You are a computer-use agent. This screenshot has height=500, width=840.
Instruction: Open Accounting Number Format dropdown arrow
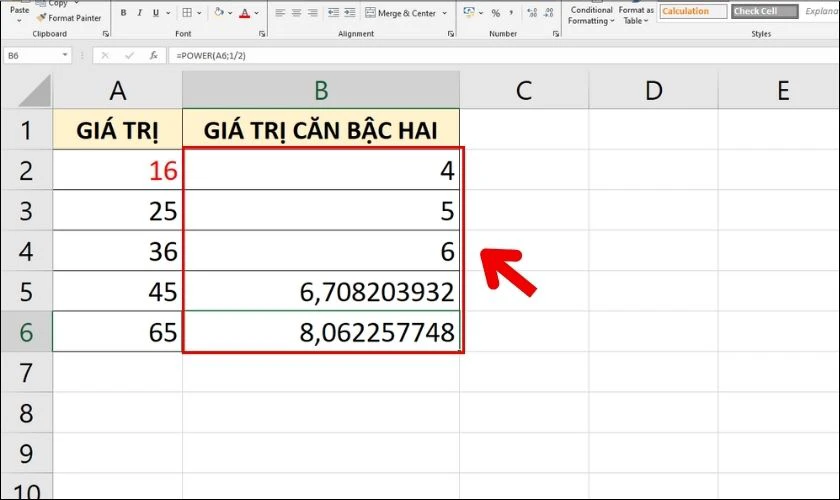[481, 13]
